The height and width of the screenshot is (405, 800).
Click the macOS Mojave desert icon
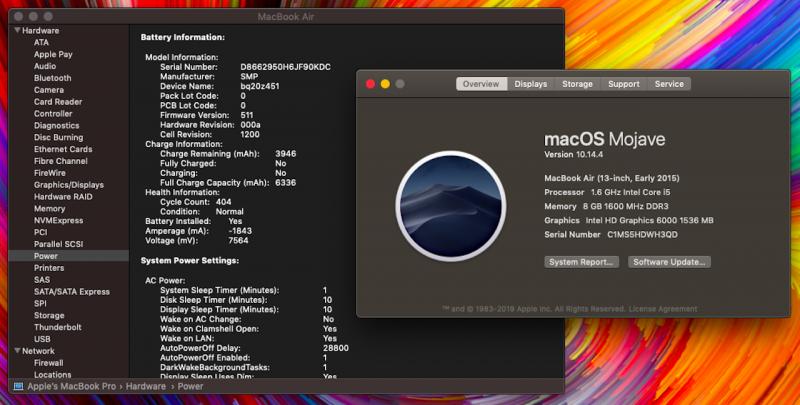[x=451, y=206]
